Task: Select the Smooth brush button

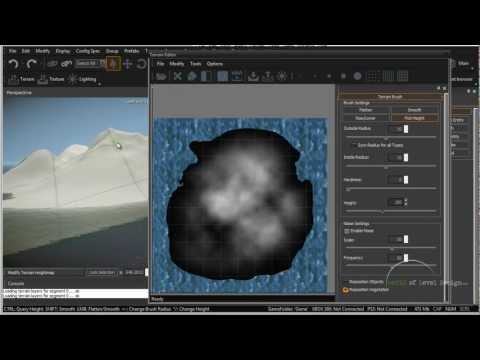Action: click(414, 110)
